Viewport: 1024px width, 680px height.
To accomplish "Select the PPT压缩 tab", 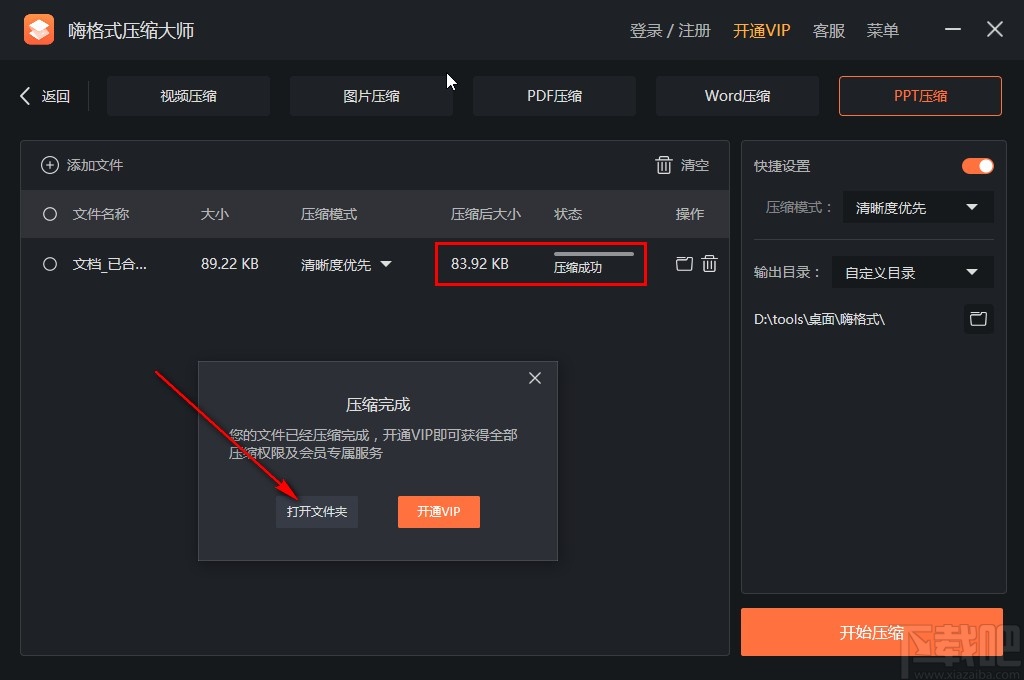I will pos(920,96).
